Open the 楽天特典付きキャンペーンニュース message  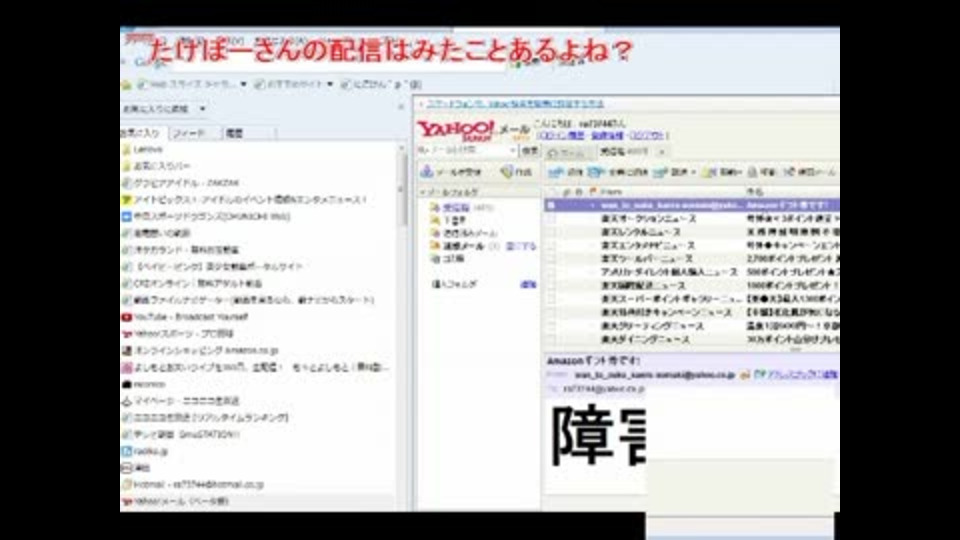[691, 313]
